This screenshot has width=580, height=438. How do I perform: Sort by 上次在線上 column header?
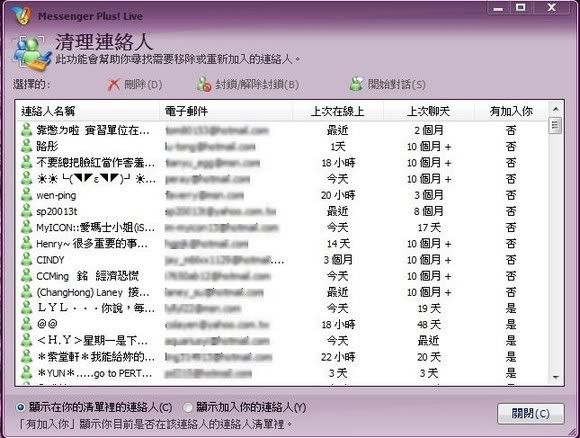pyautogui.click(x=338, y=111)
